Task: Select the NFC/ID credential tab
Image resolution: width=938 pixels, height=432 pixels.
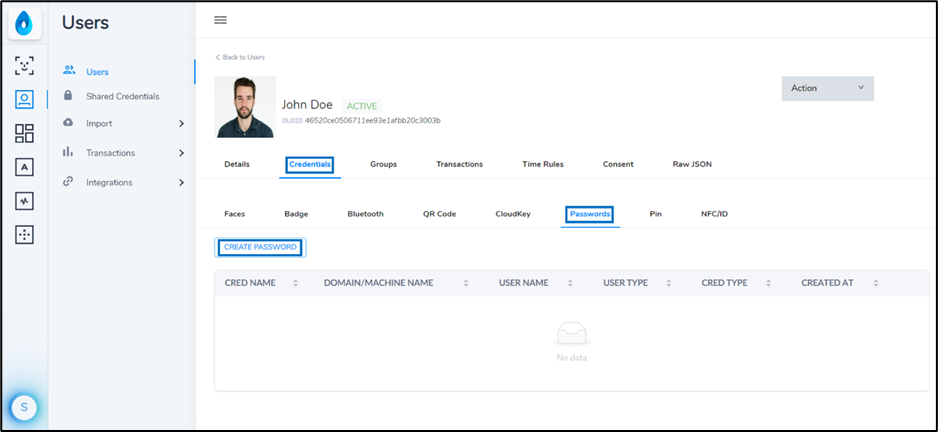Action: tap(714, 214)
